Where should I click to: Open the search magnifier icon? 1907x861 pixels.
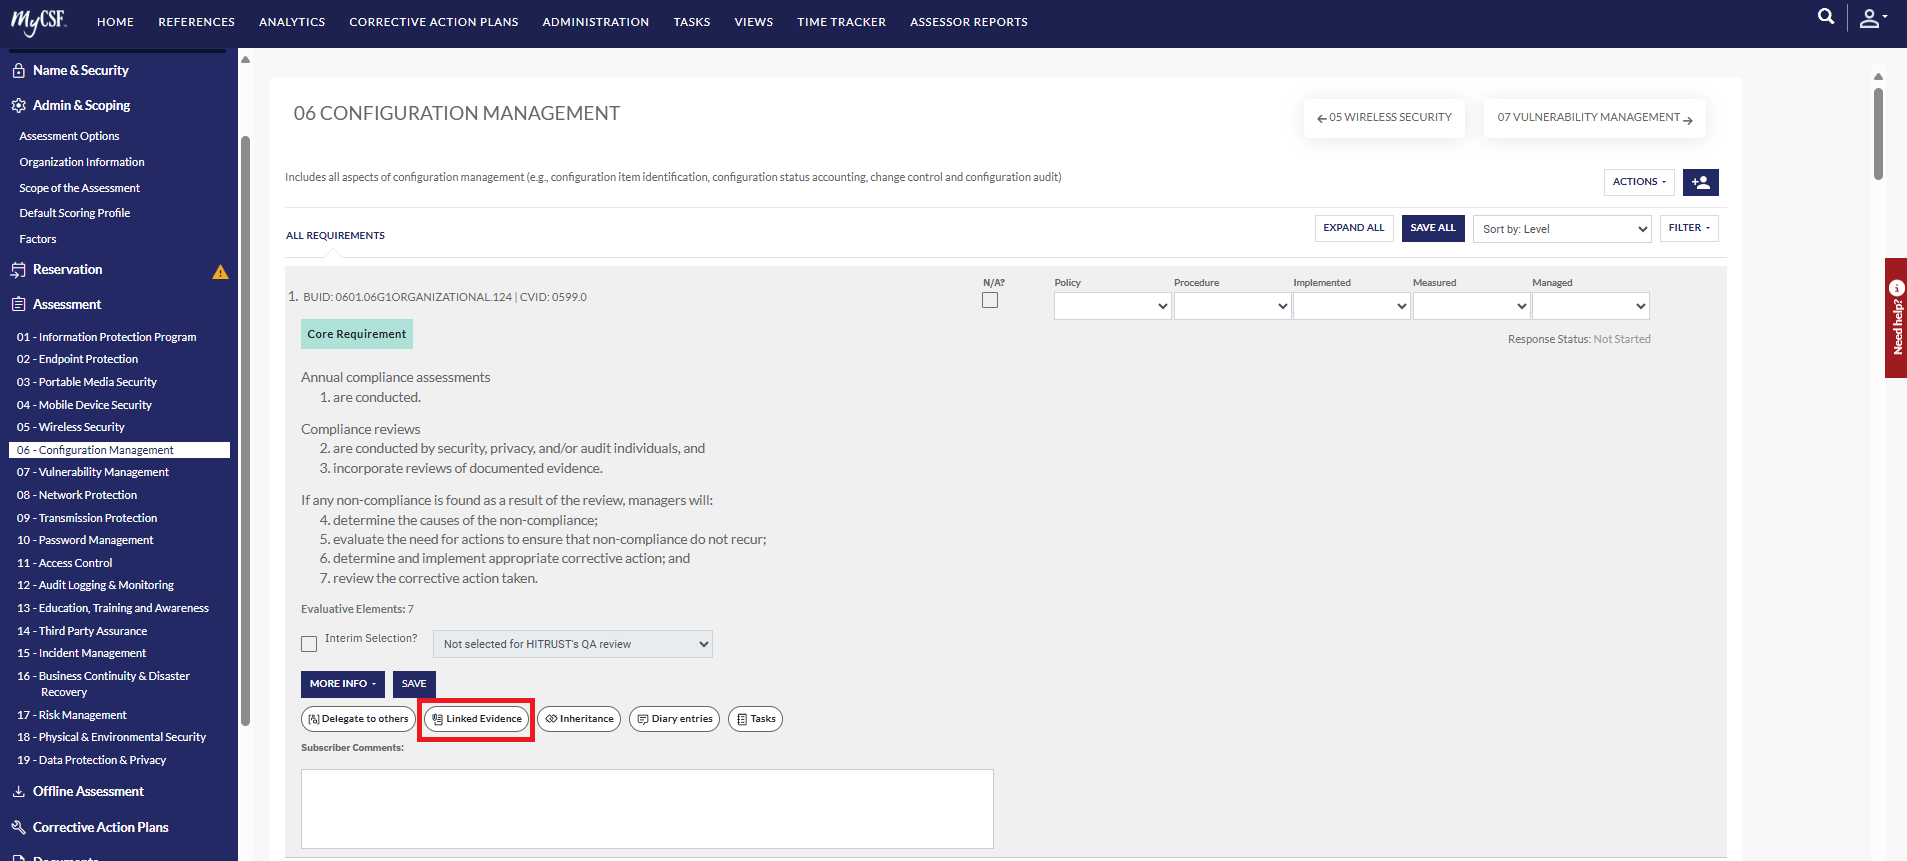[x=1826, y=17]
